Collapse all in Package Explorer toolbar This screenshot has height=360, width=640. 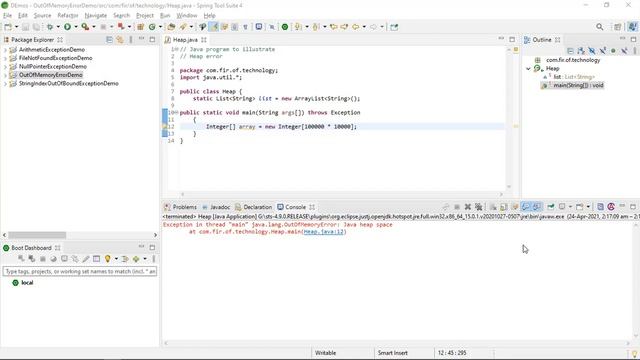109,40
